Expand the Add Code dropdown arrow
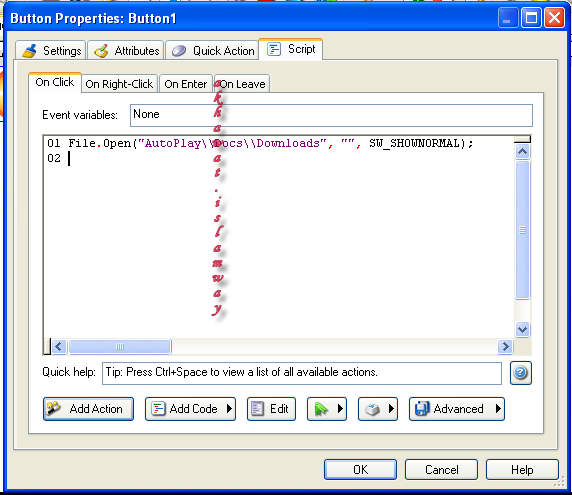Image resolution: width=572 pixels, height=495 pixels. coord(229,409)
